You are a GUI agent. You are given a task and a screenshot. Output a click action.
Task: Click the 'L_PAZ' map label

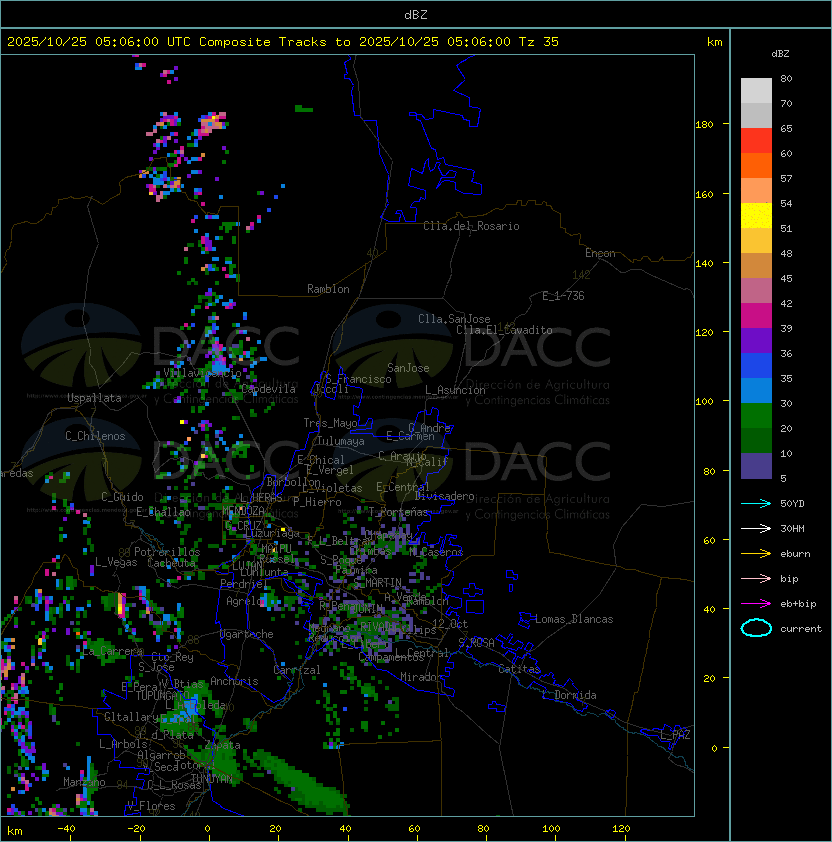tap(675, 735)
